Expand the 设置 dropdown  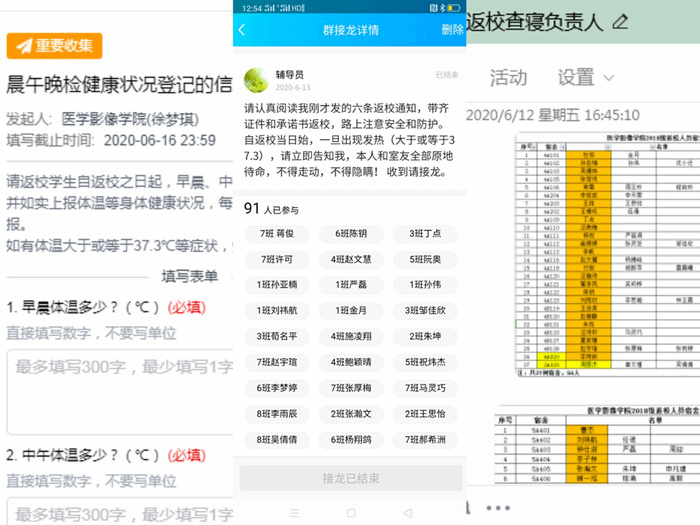tap(586, 77)
